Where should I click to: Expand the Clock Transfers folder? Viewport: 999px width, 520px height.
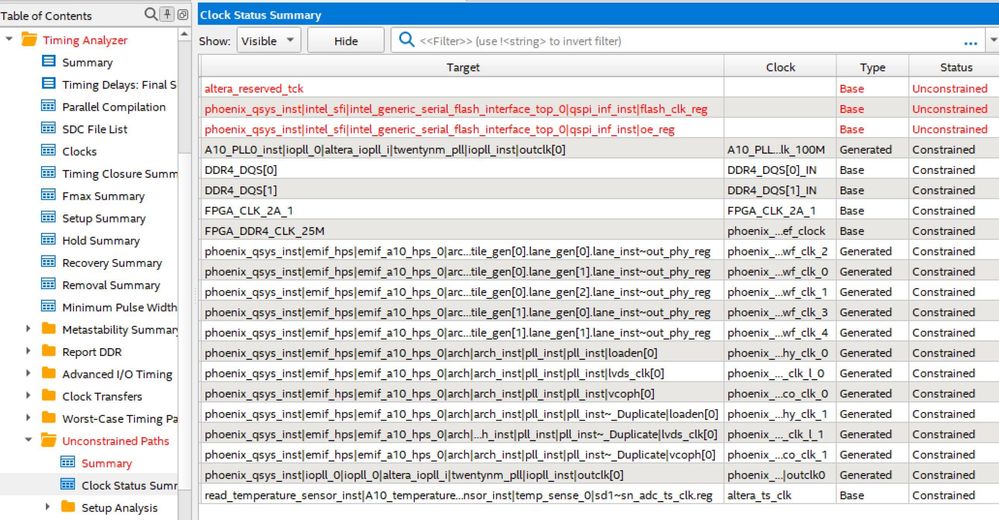[28, 396]
